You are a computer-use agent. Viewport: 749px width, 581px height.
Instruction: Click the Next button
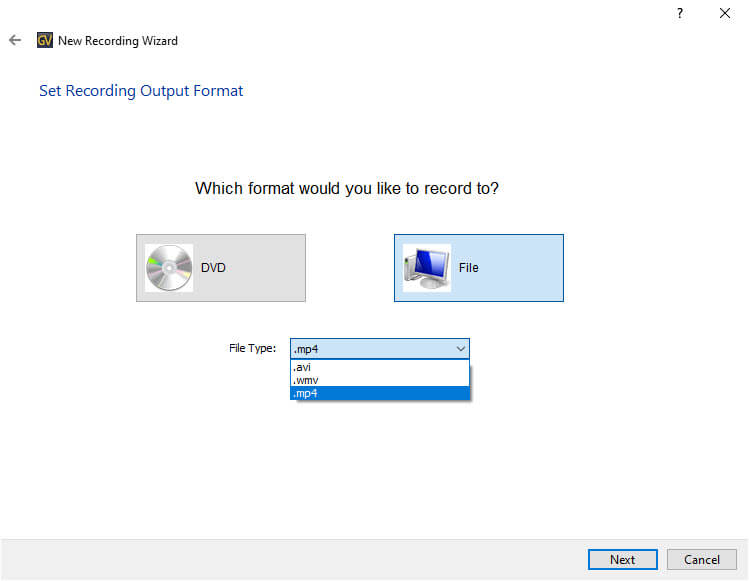[622, 559]
